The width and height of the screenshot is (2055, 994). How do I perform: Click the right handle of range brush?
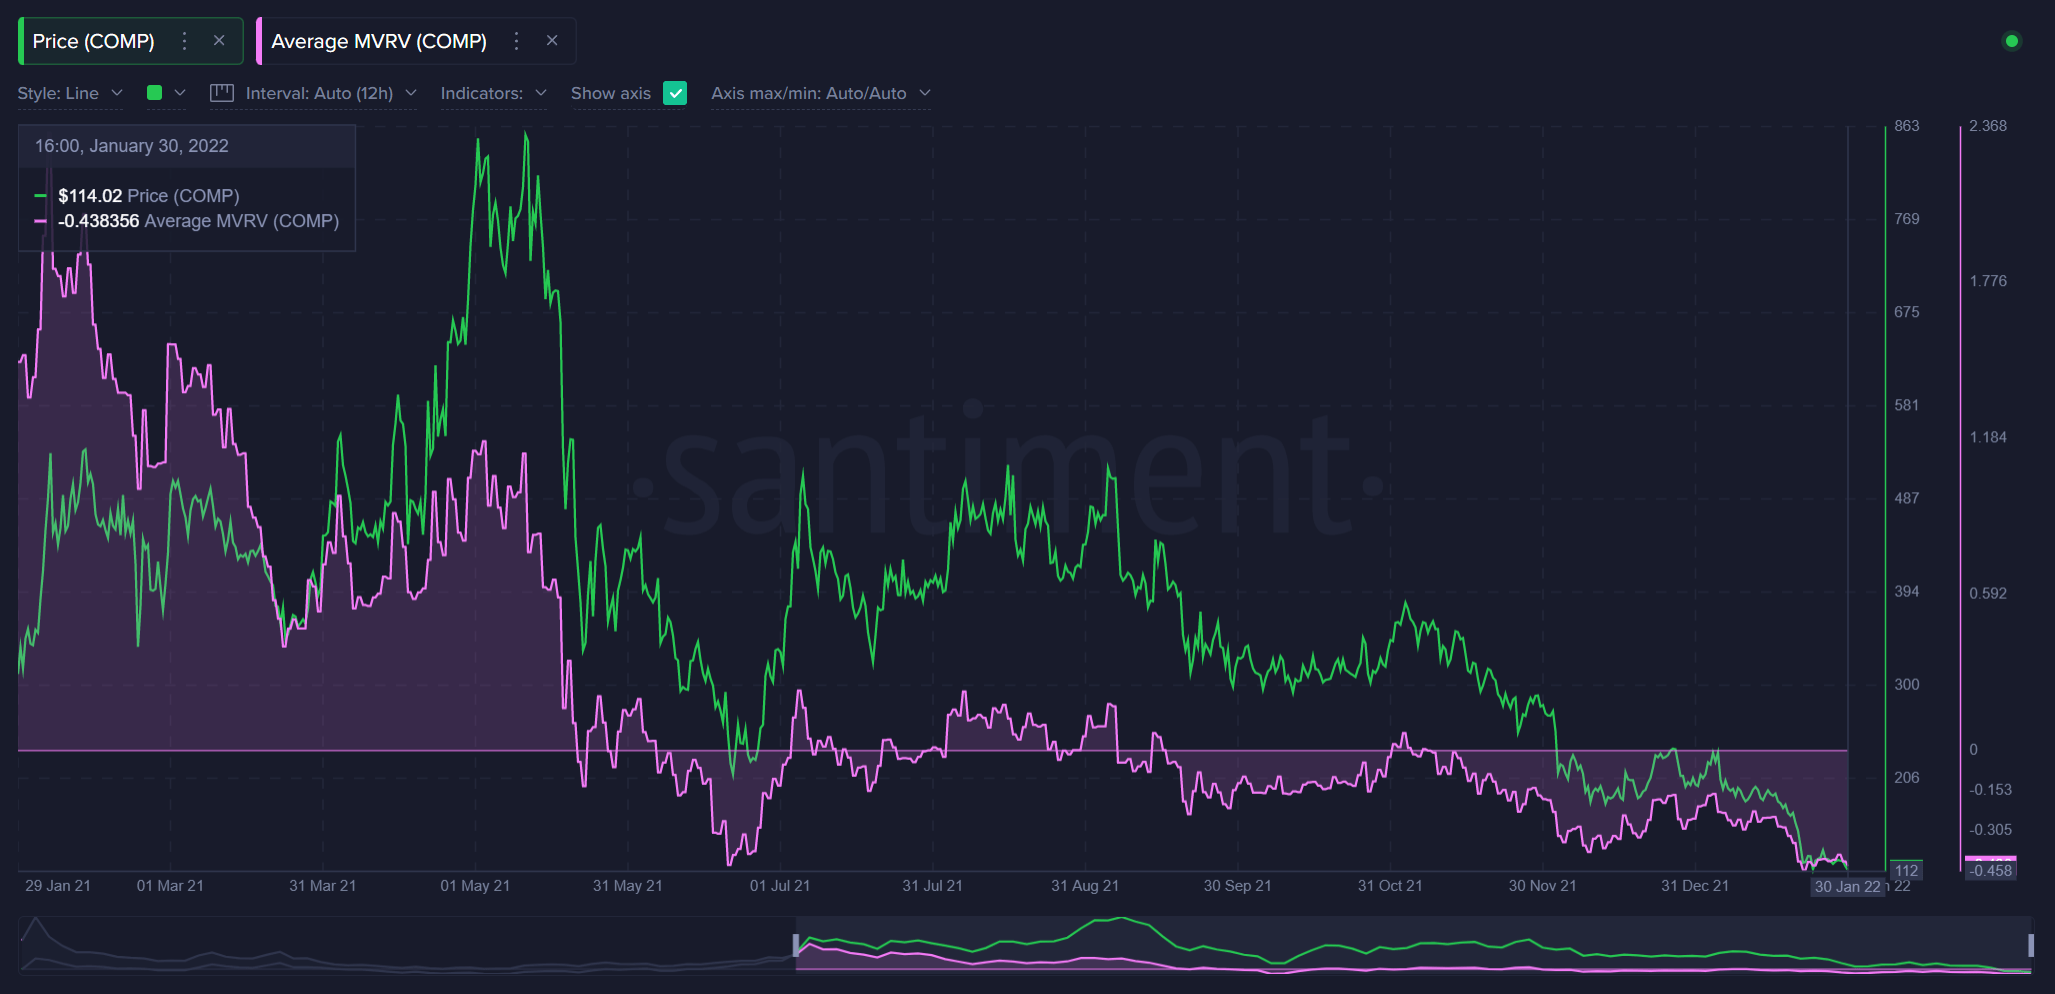click(x=2031, y=944)
